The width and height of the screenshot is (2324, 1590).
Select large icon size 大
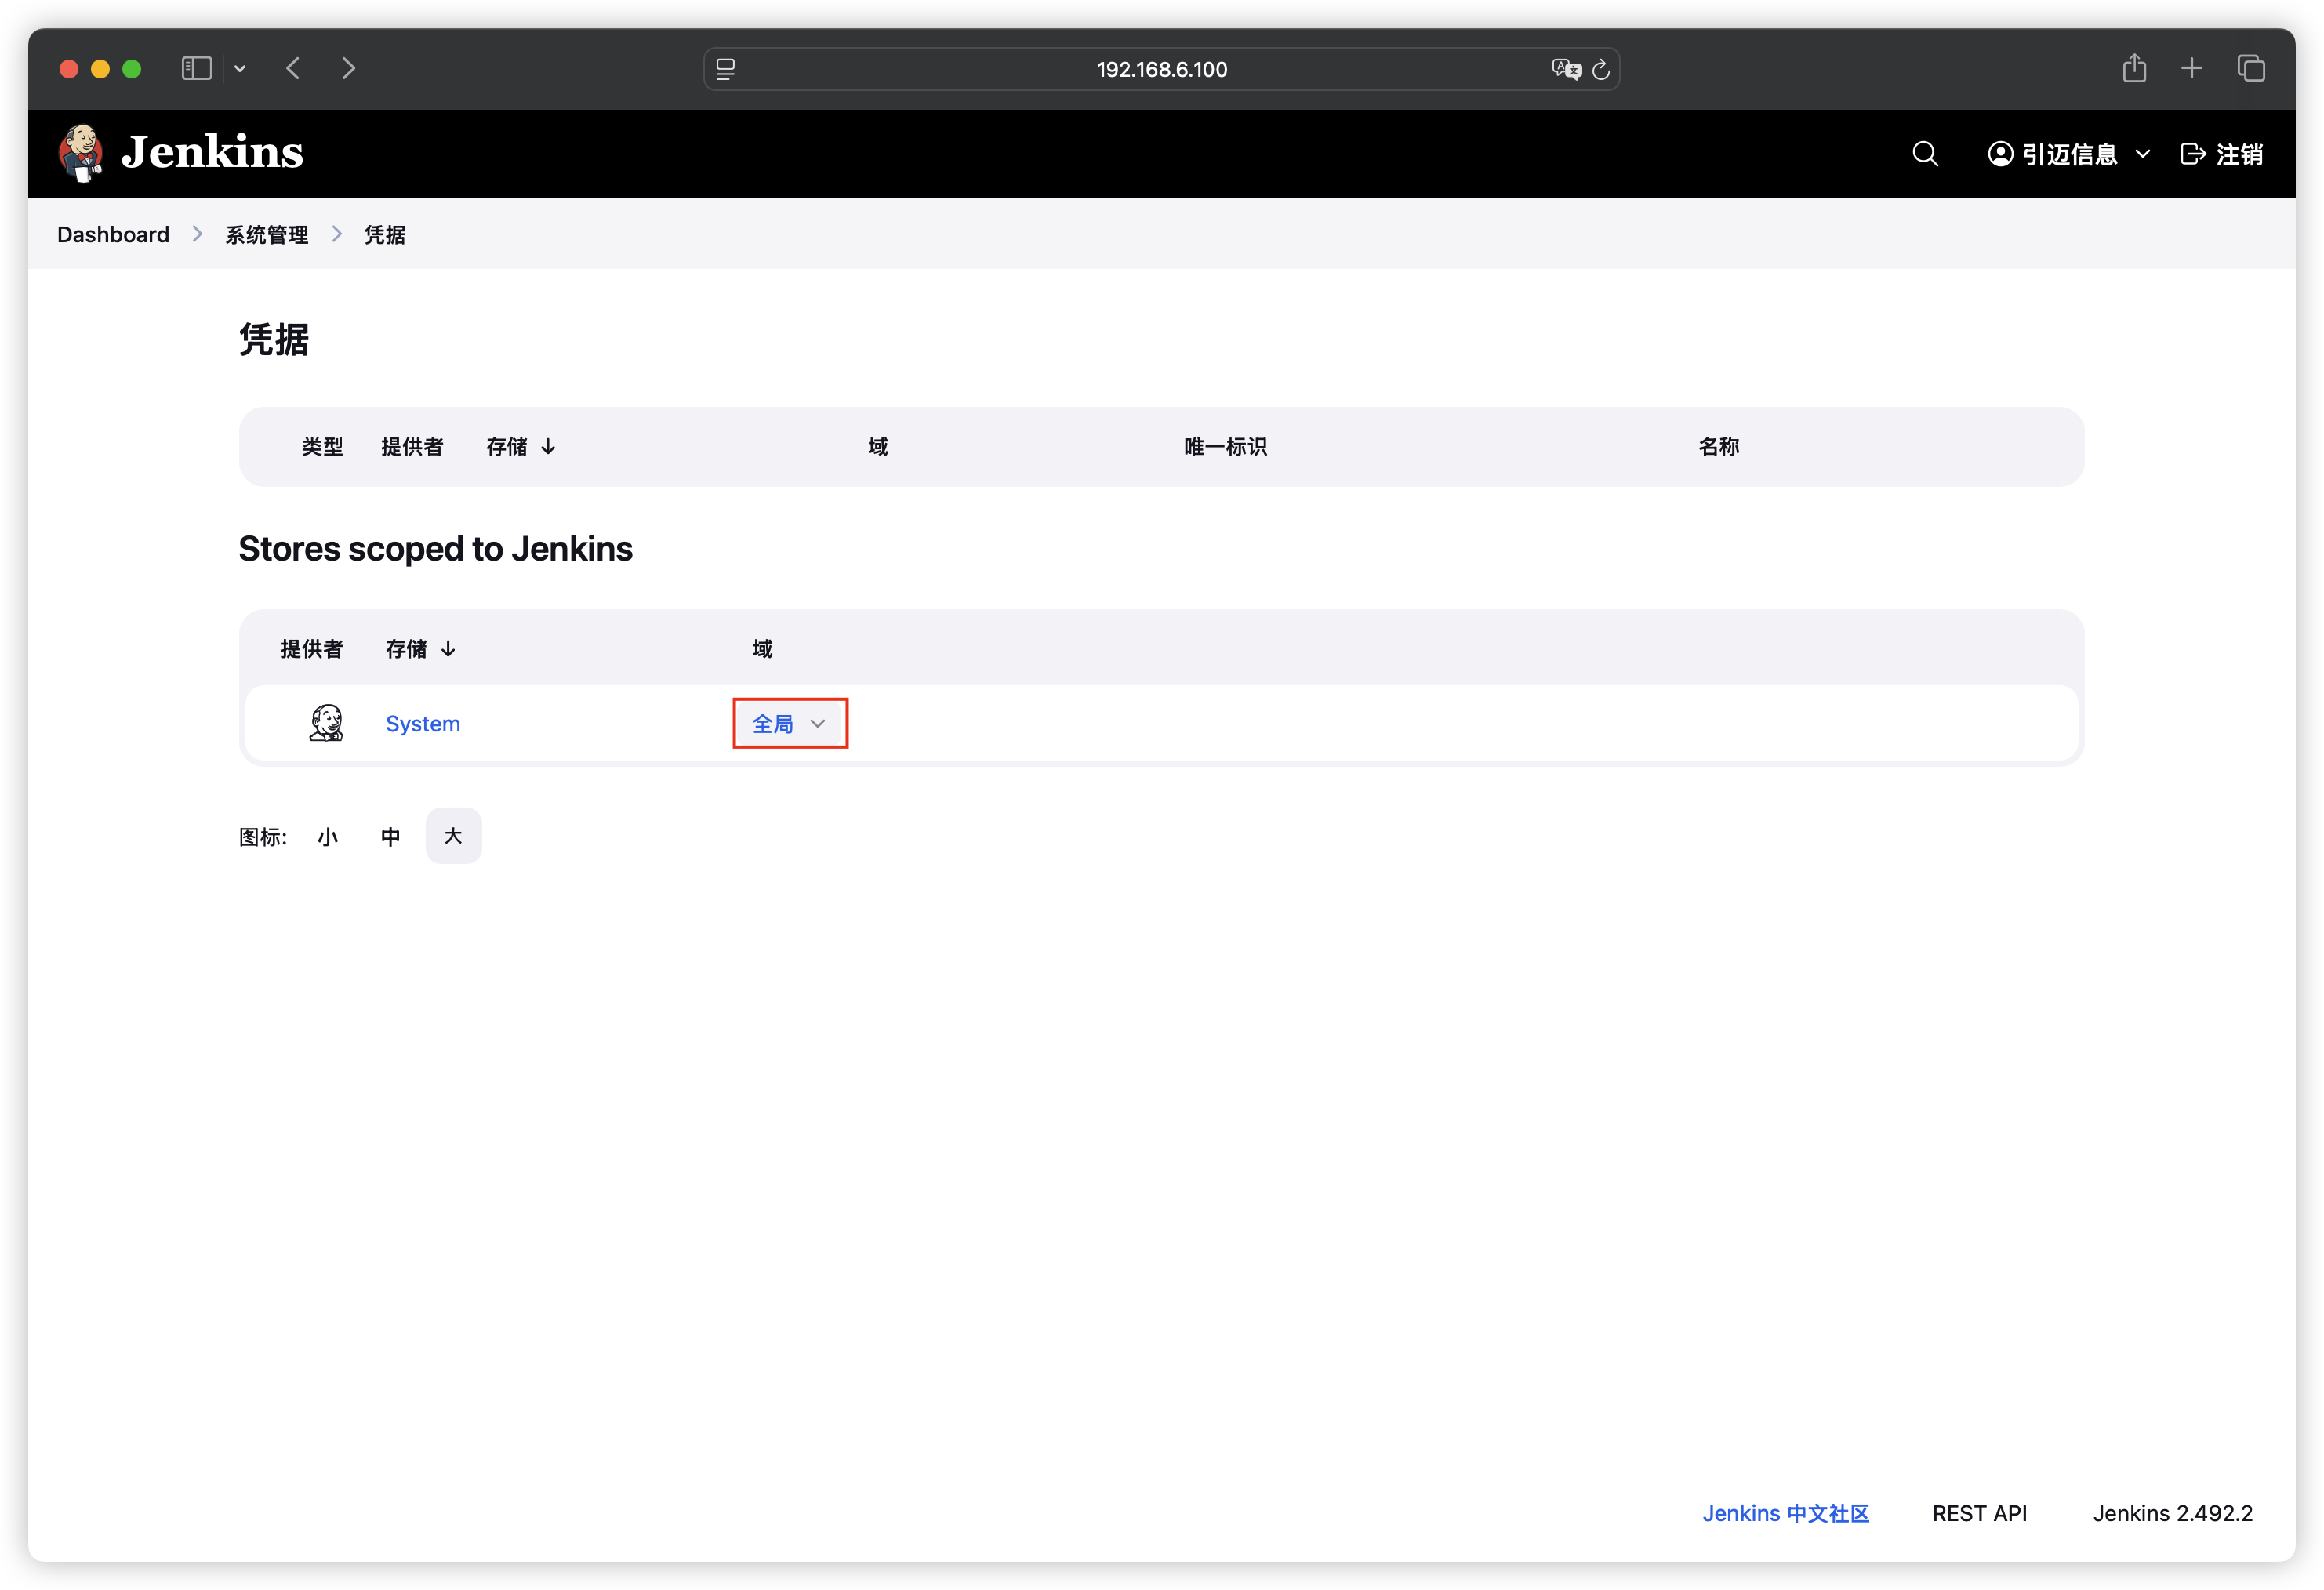click(454, 836)
